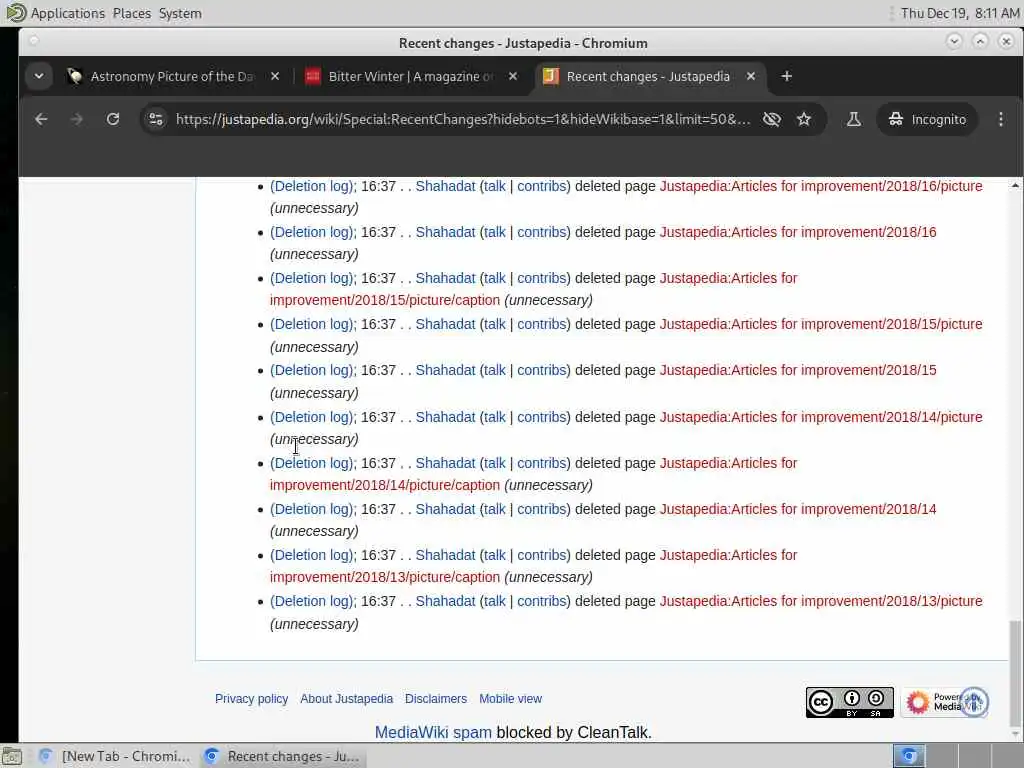Go back using the browser back arrow
Viewport: 1024px width, 768px height.
pos(41,119)
